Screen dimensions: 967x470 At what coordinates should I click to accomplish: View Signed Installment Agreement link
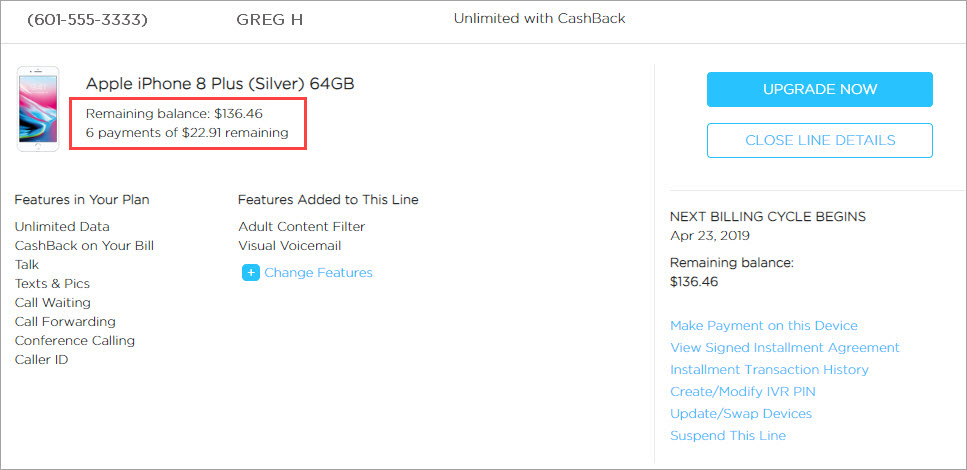click(x=784, y=347)
